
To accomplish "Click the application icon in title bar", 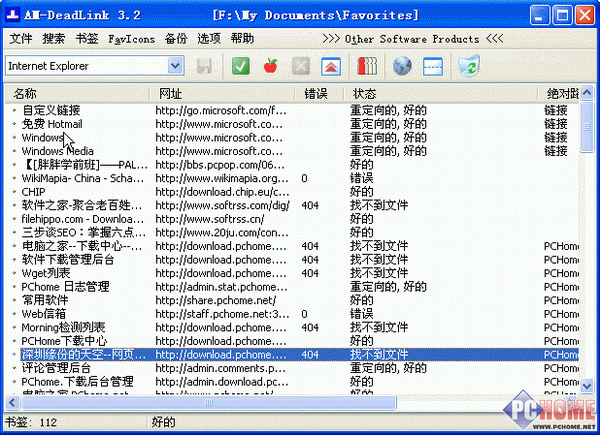I will click(13, 15).
